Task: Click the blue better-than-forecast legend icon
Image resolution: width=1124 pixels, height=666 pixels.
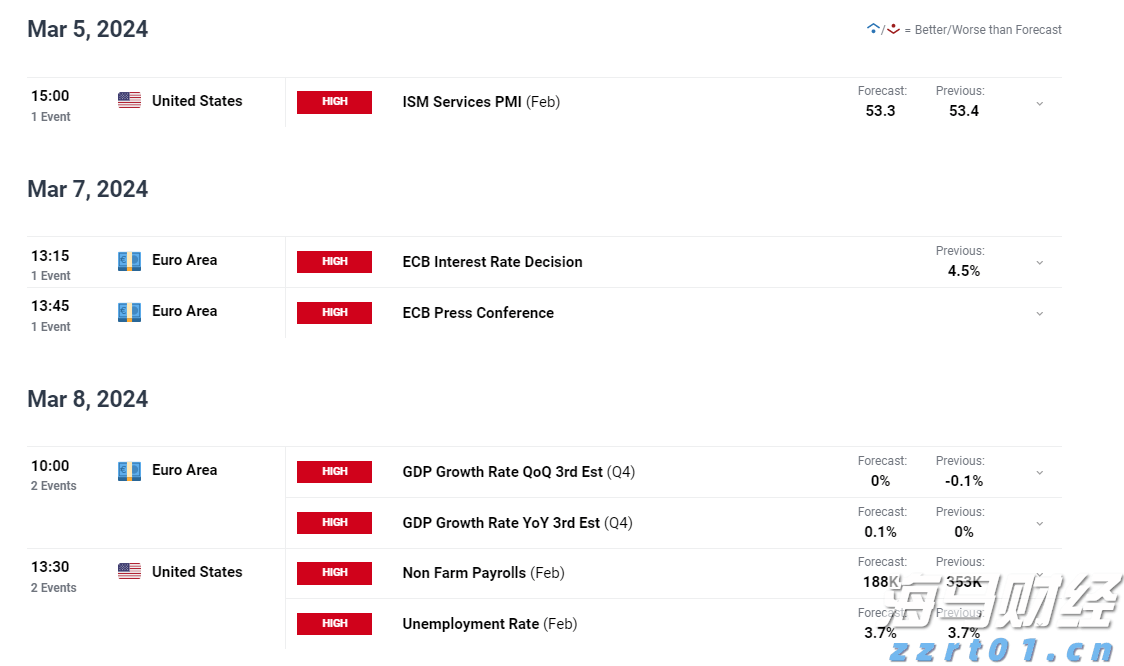Action: (x=873, y=29)
